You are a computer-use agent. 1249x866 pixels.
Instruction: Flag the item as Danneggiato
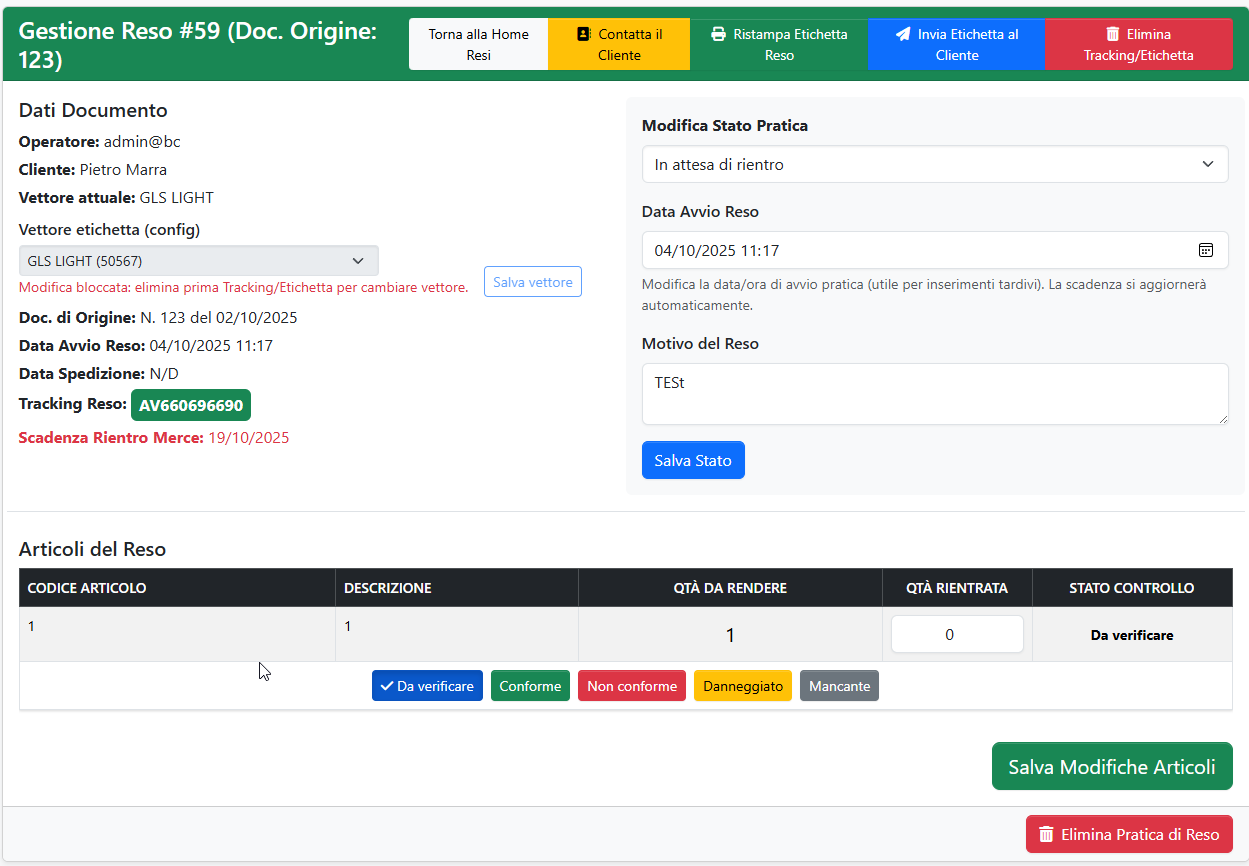[743, 686]
